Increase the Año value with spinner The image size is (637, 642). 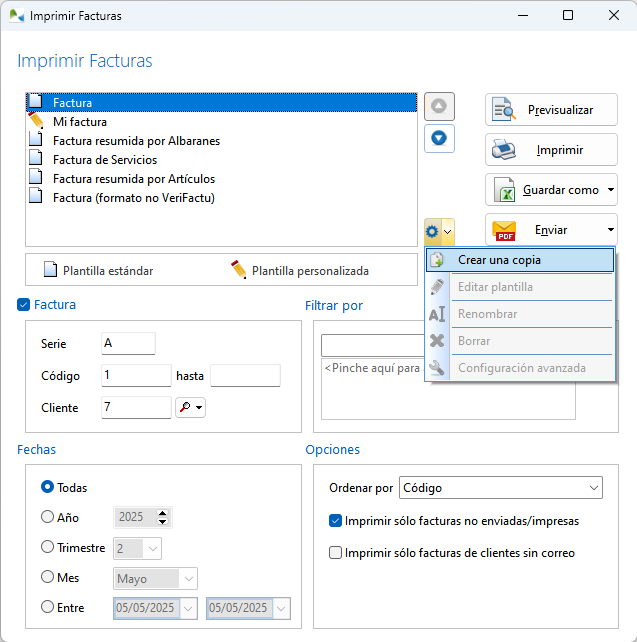click(x=164, y=513)
